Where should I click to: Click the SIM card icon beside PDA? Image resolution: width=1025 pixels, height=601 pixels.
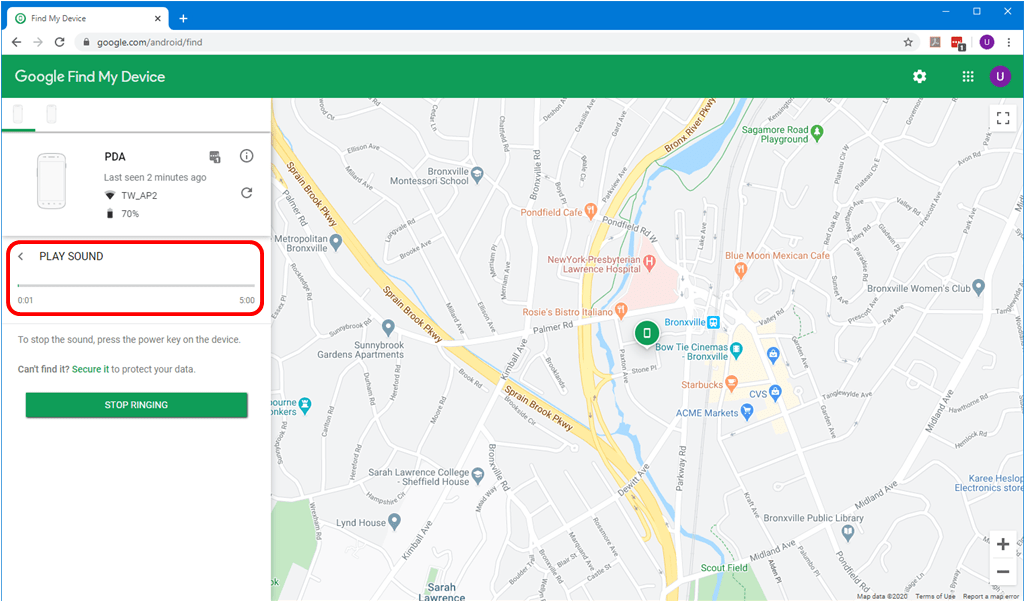[214, 156]
